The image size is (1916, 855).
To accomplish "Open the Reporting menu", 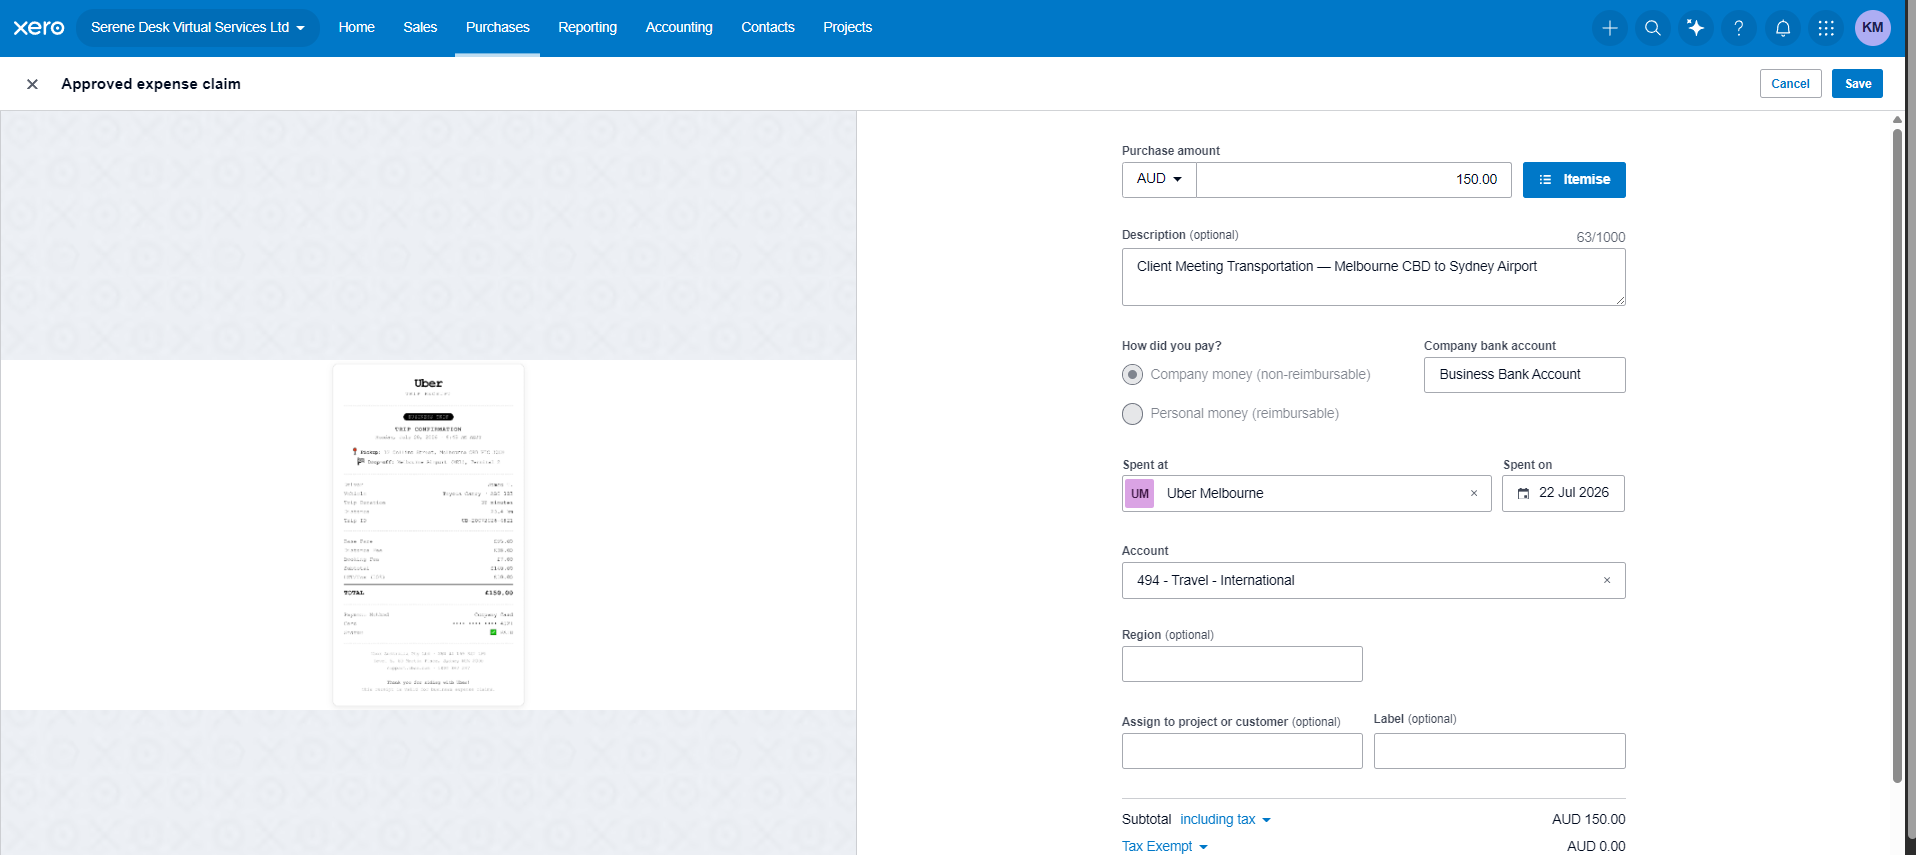I will pyautogui.click(x=587, y=27).
